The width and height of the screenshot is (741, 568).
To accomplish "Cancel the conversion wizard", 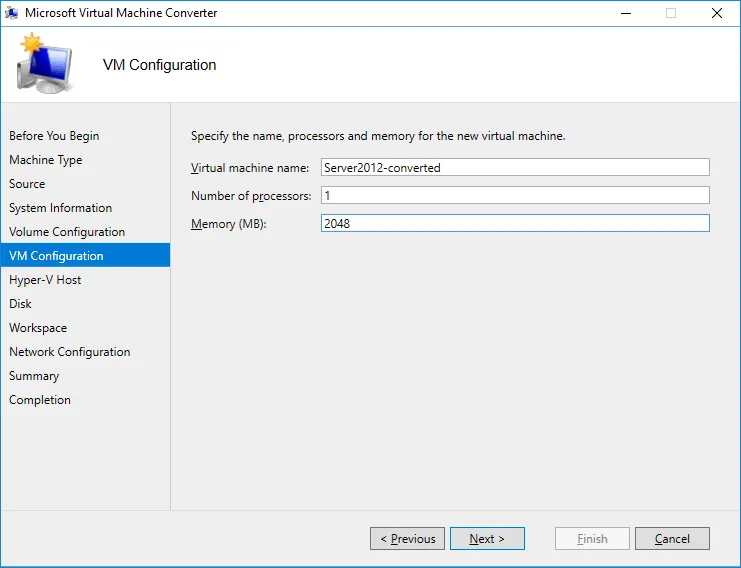I will (672, 539).
